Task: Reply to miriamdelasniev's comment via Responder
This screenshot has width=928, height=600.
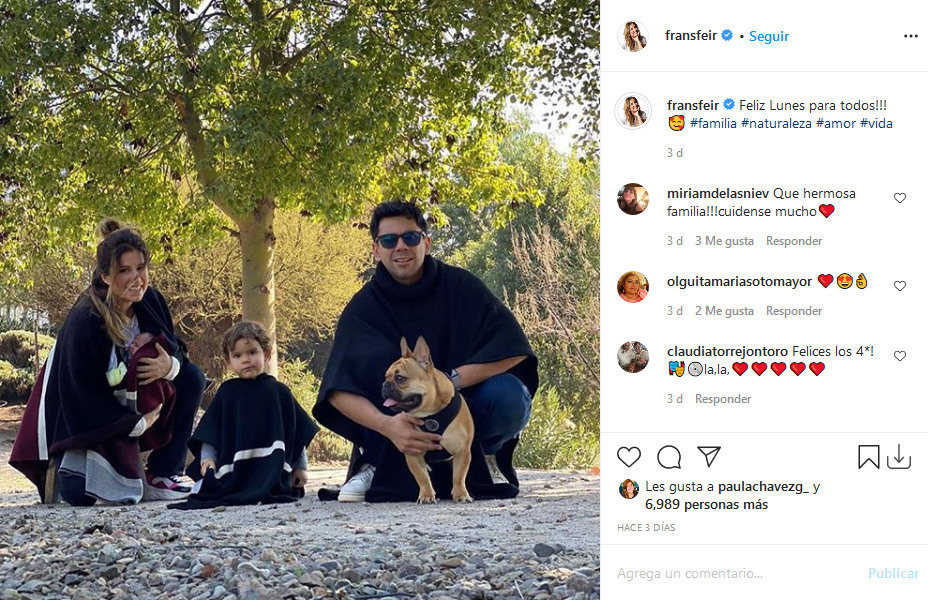Action: point(794,241)
